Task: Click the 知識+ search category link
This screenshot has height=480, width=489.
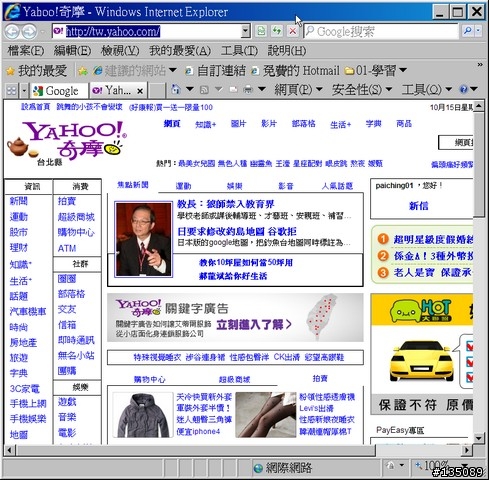Action: [x=206, y=125]
